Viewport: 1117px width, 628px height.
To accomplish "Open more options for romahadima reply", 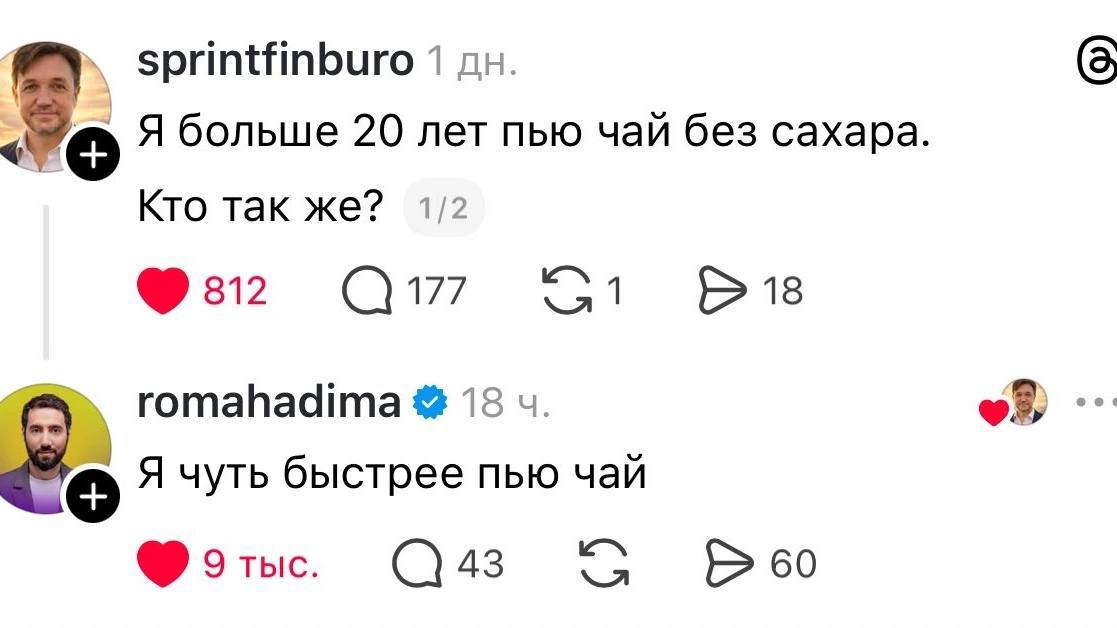I will (x=1096, y=403).
